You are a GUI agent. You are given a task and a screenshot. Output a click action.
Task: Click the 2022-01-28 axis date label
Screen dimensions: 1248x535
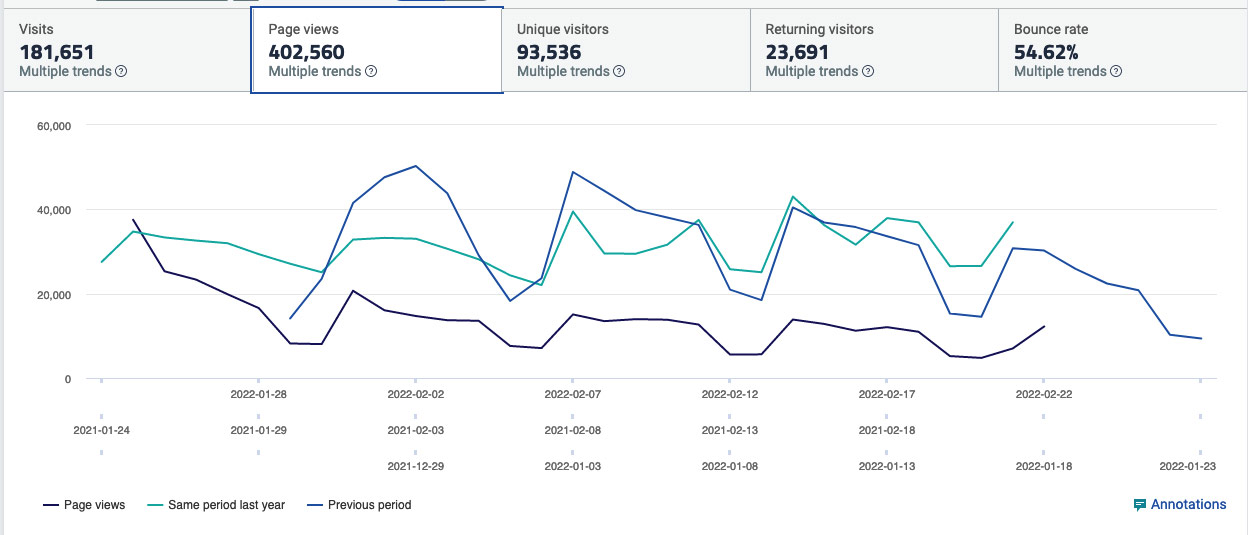point(258,395)
